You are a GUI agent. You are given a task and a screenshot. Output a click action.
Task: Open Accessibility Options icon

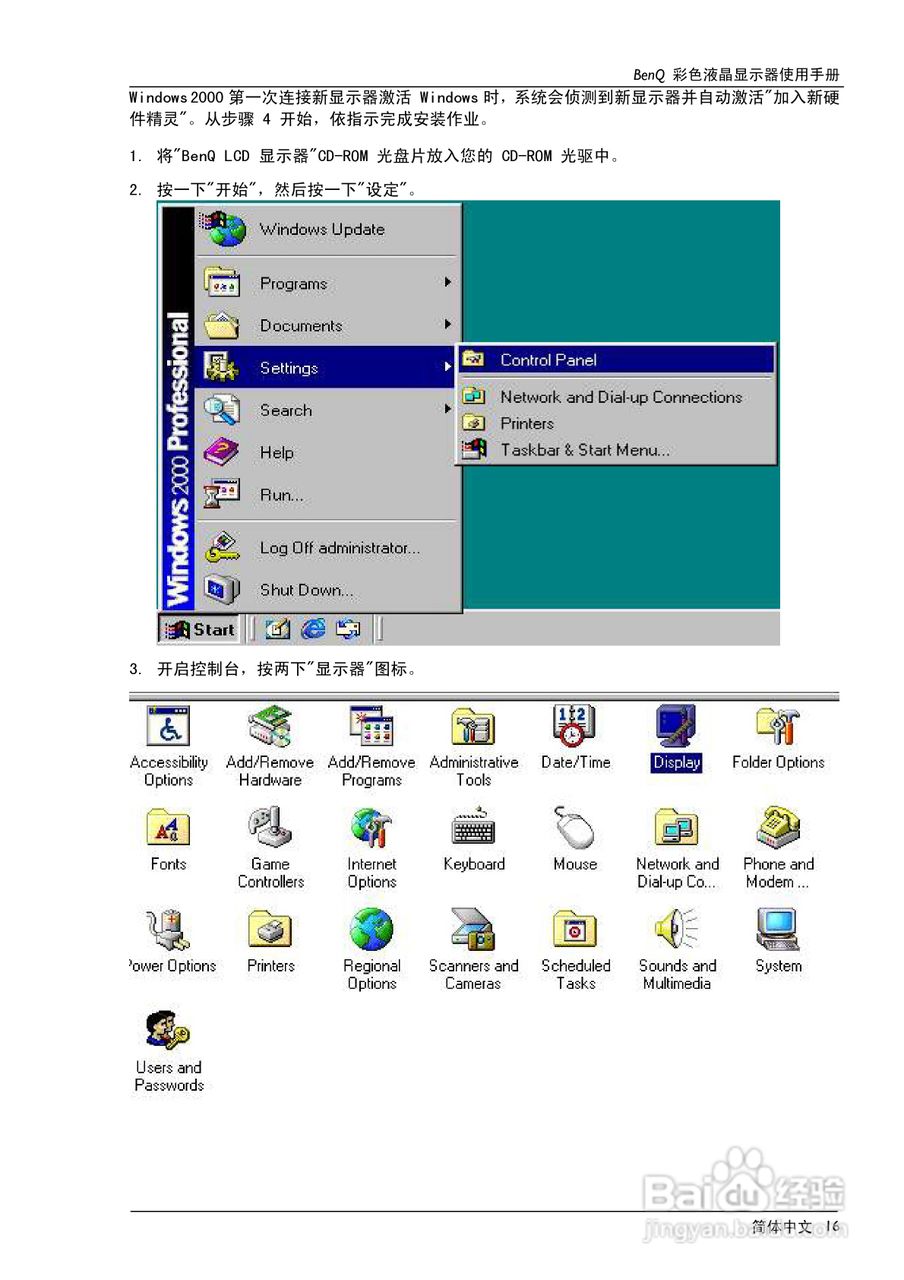tap(168, 727)
